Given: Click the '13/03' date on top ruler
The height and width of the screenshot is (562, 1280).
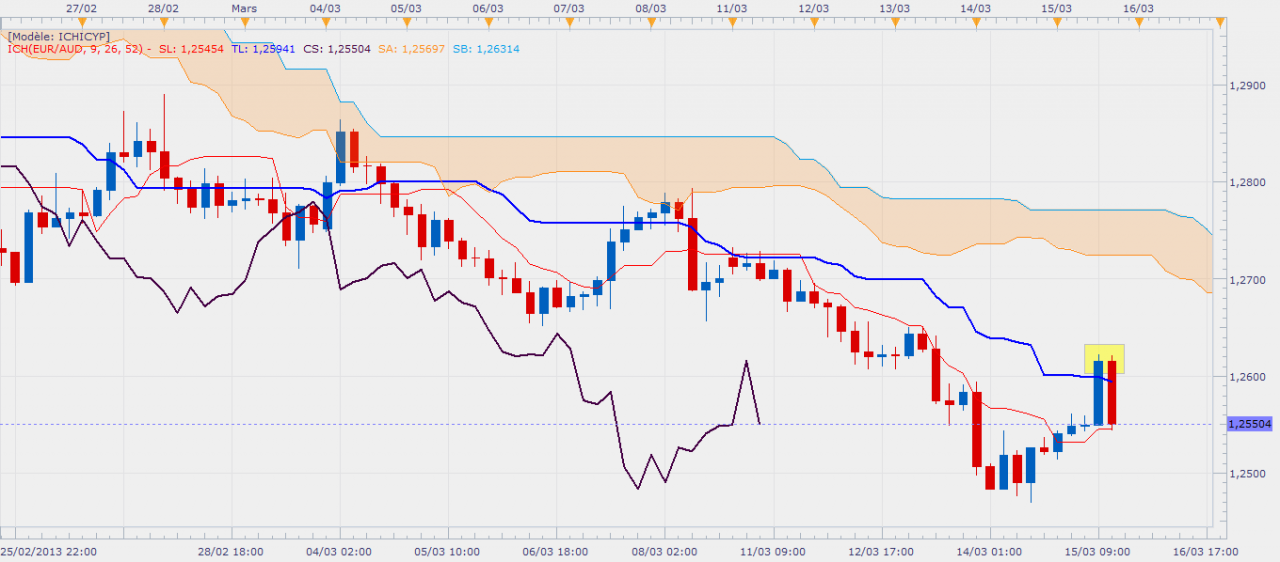Looking at the screenshot, I should click(895, 7).
